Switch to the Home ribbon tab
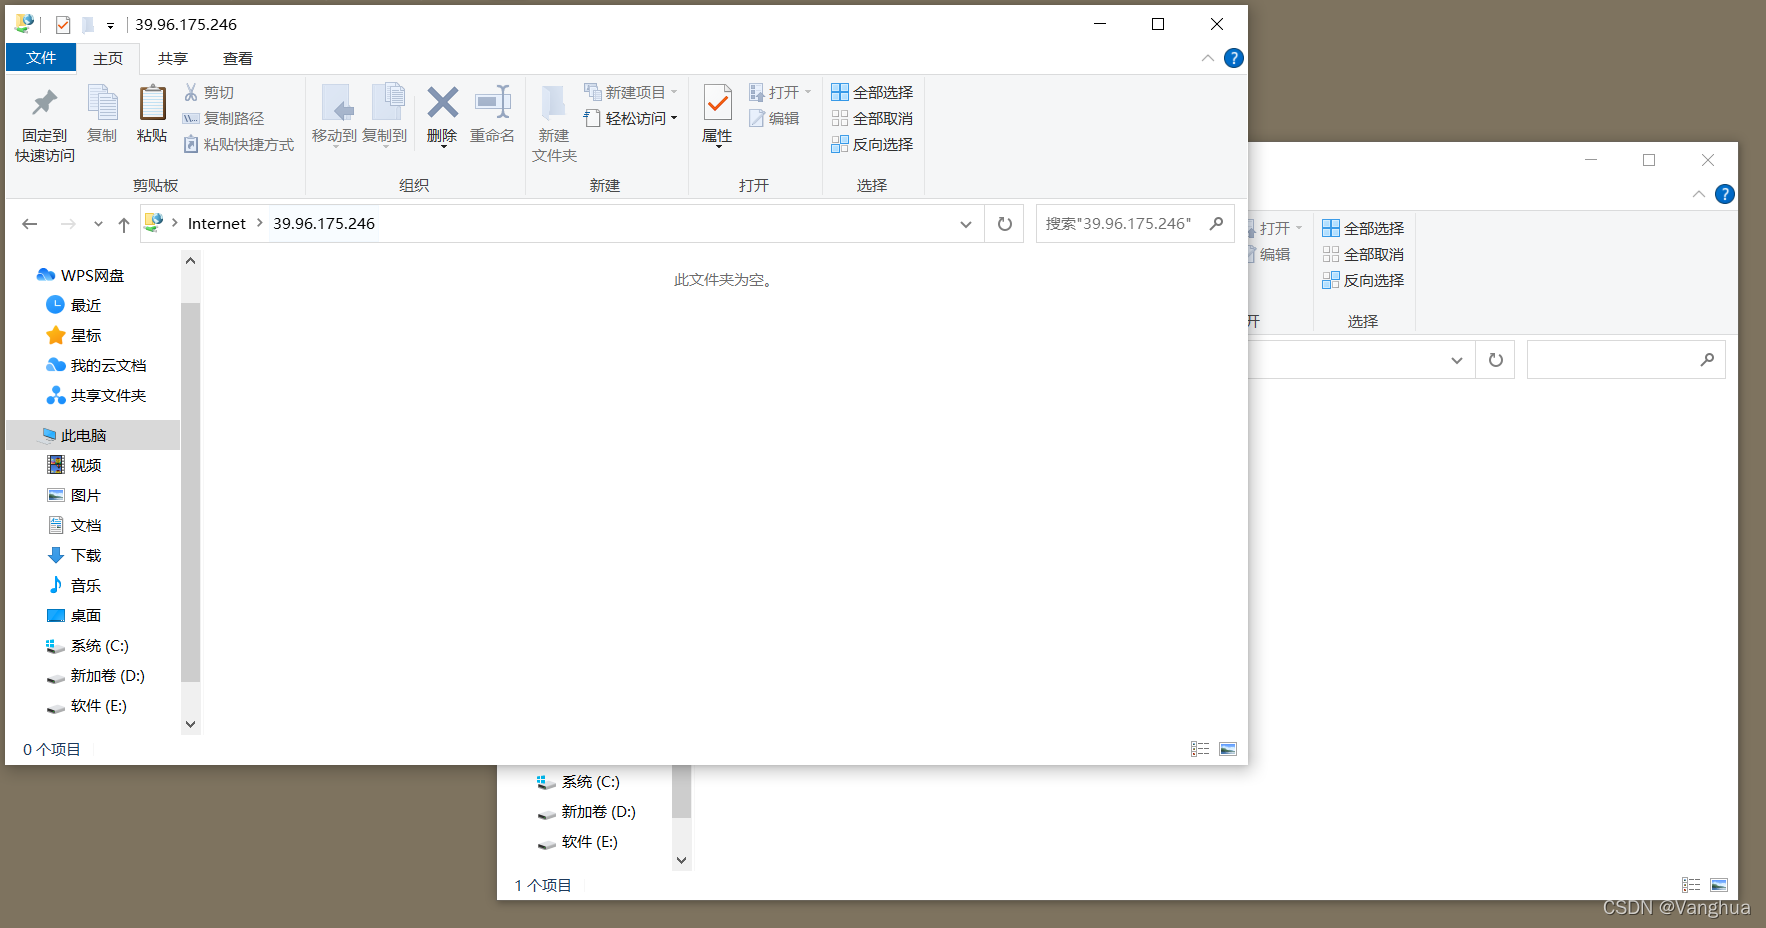Screen dimensions: 1766x928 point(108,58)
